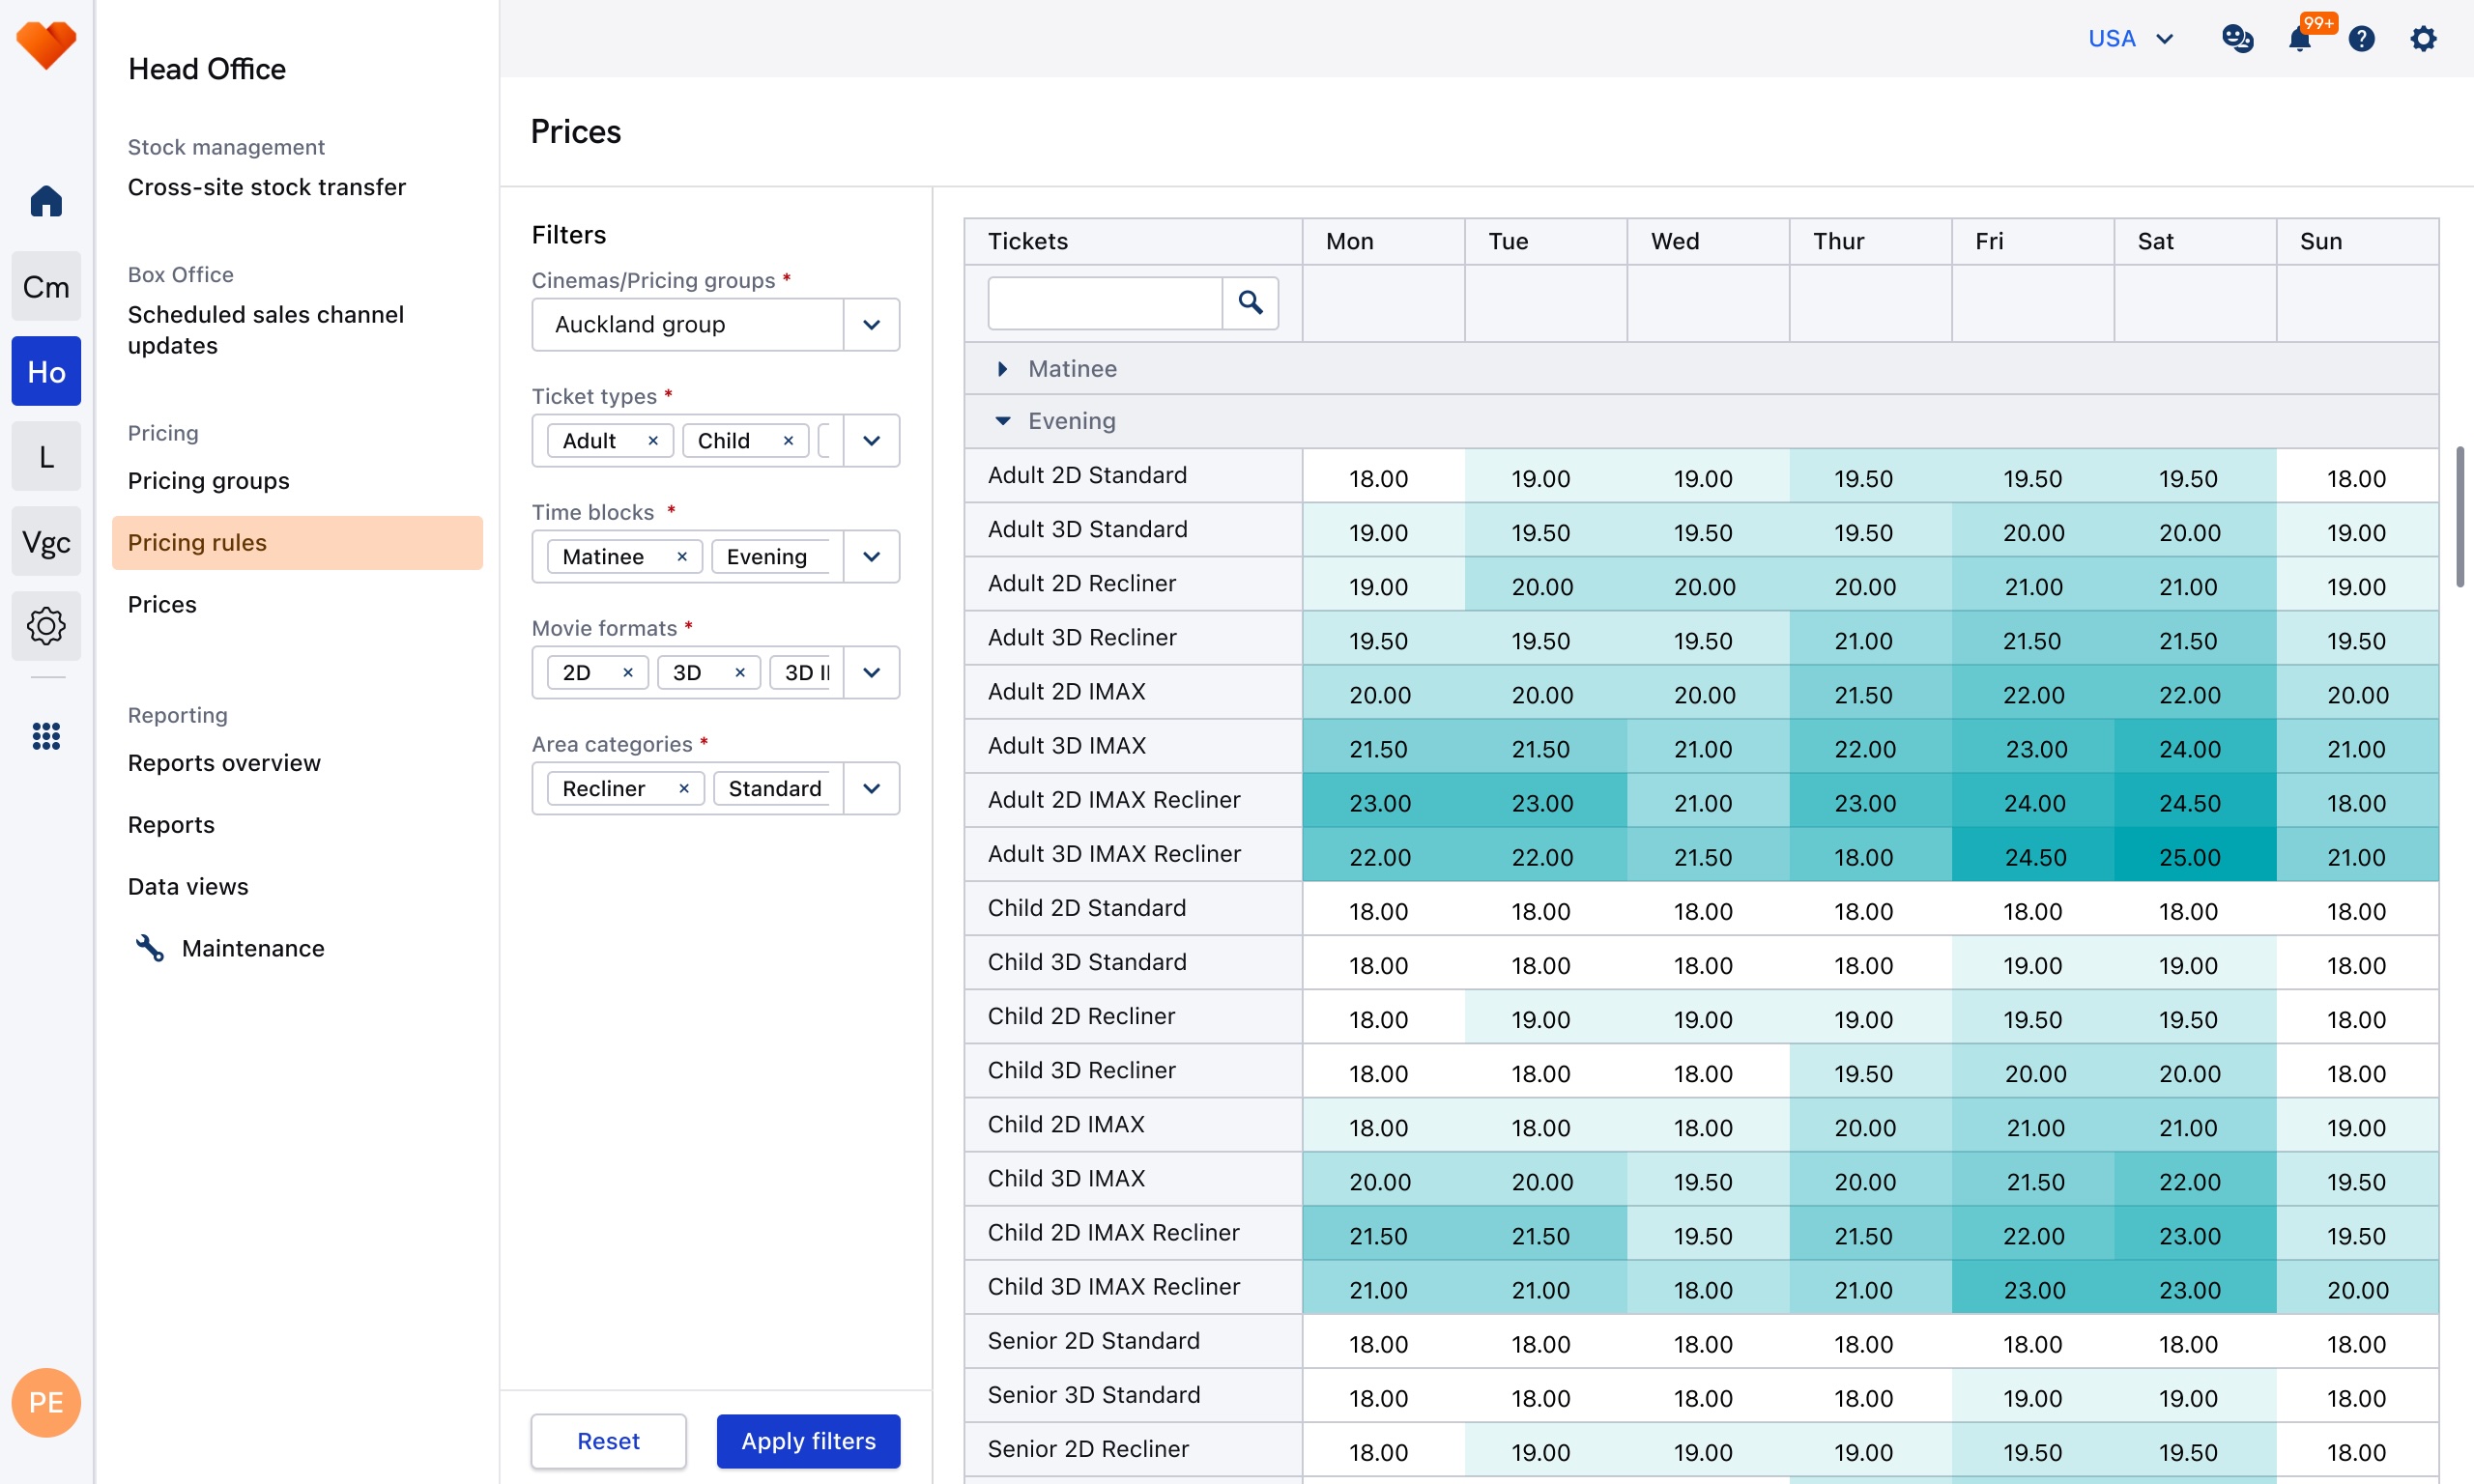The height and width of the screenshot is (1484, 2474).
Task: Open top-right settings gear icon
Action: [x=2423, y=39]
